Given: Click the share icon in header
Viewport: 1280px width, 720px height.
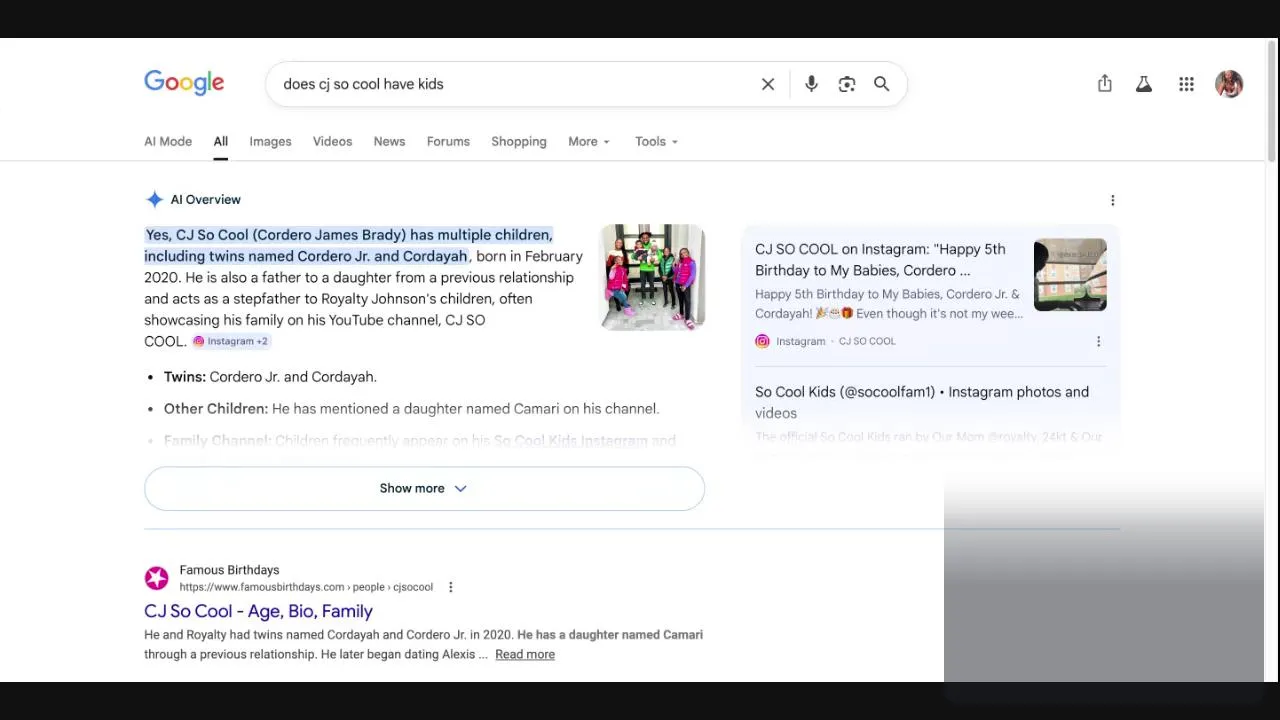Looking at the screenshot, I should click(x=1104, y=84).
